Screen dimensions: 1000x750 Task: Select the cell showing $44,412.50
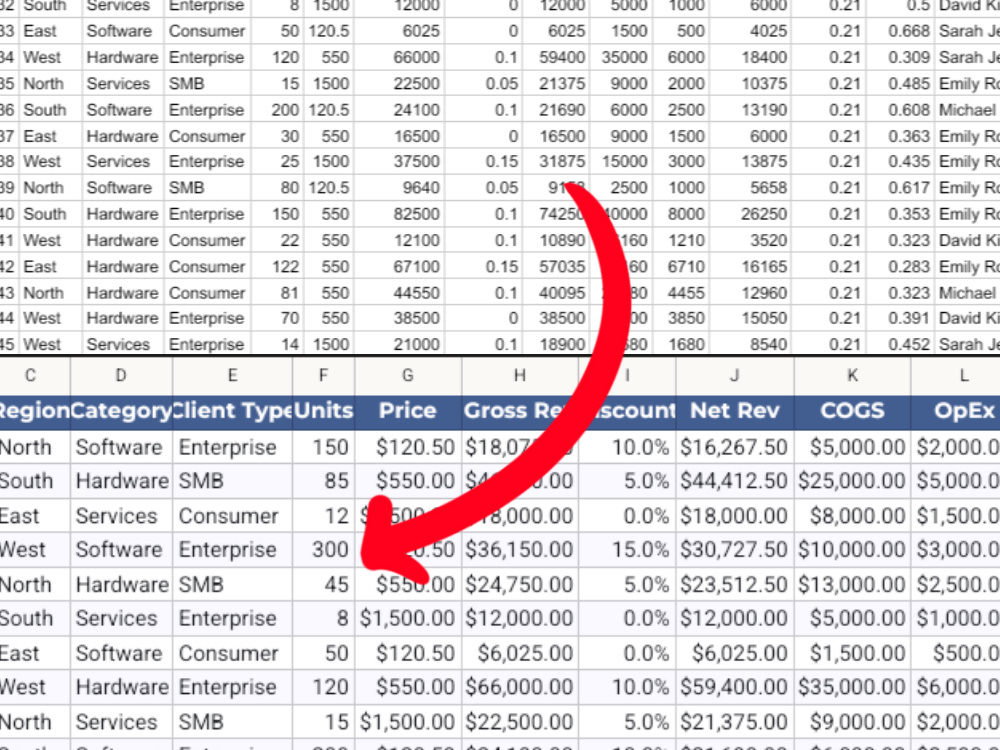[x=735, y=481]
